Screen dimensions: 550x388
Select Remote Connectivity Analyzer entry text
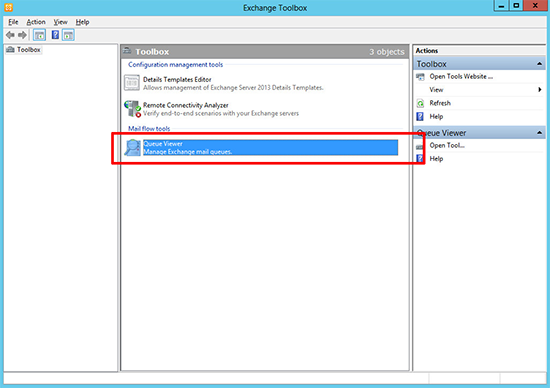tap(186, 105)
